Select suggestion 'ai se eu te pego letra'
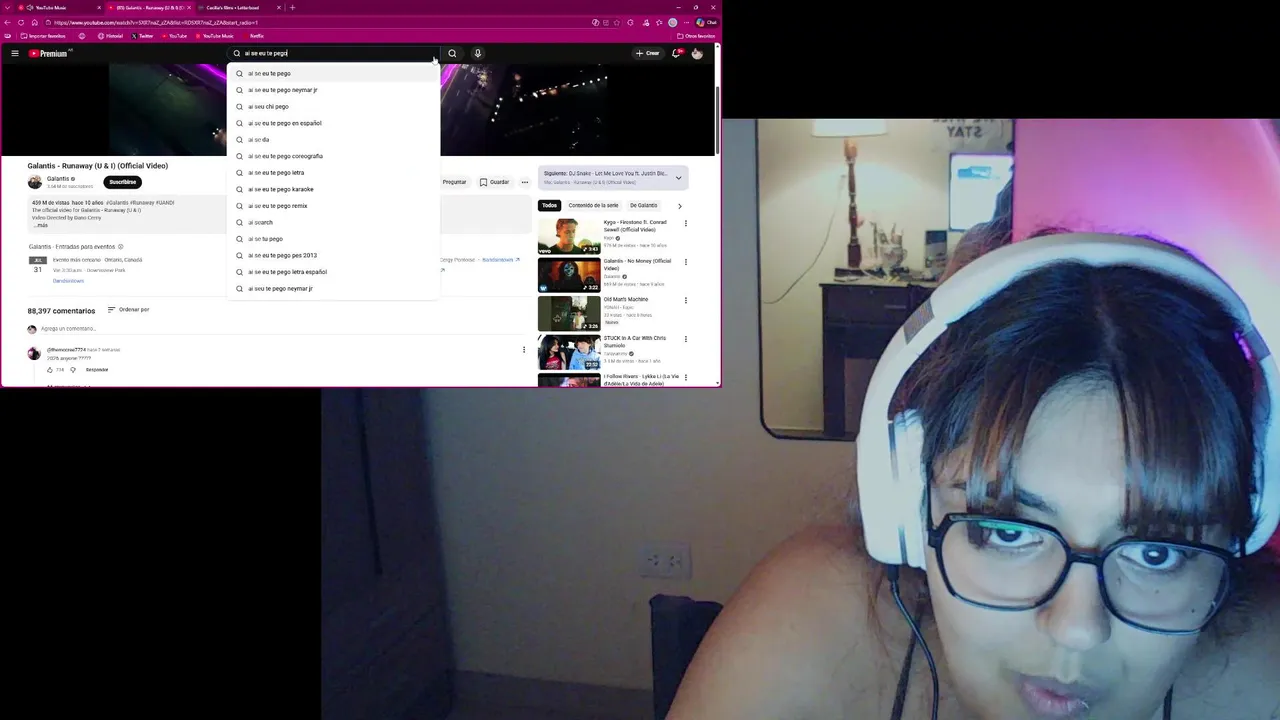This screenshot has width=1280, height=720. [x=333, y=172]
